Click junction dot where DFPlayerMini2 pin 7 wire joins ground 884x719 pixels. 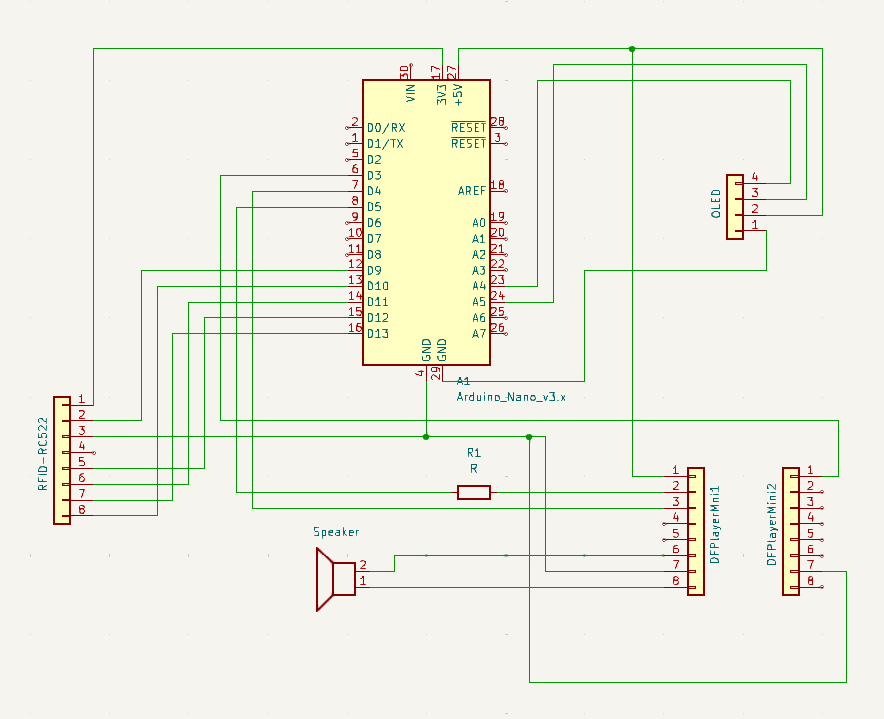tap(529, 436)
